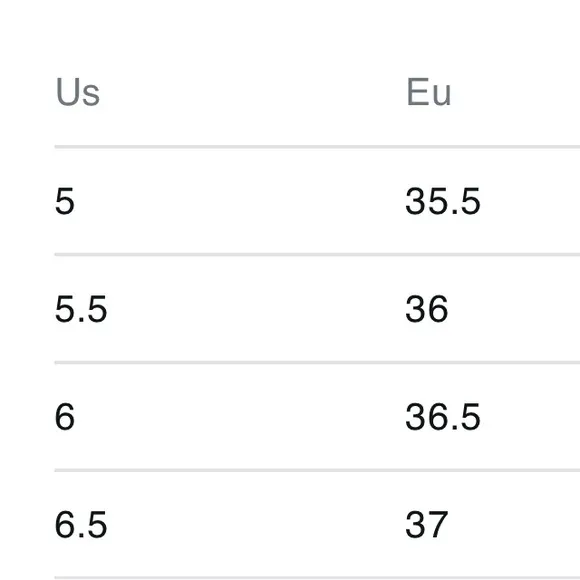
Task: Click divider line beneath the 35.5 row
Action: click(x=317, y=255)
